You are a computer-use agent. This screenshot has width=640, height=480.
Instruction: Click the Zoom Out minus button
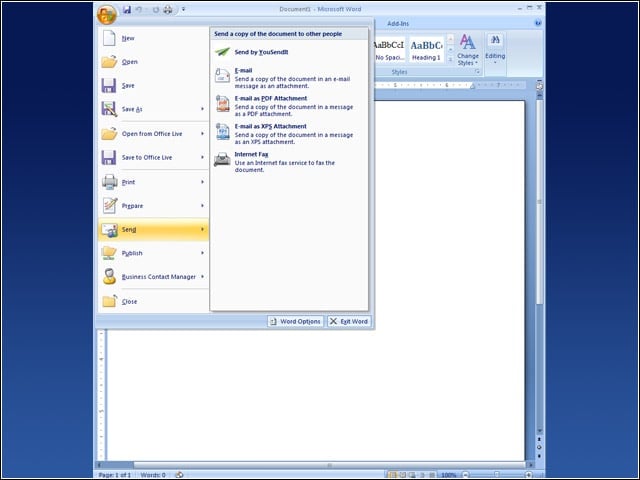pos(465,475)
